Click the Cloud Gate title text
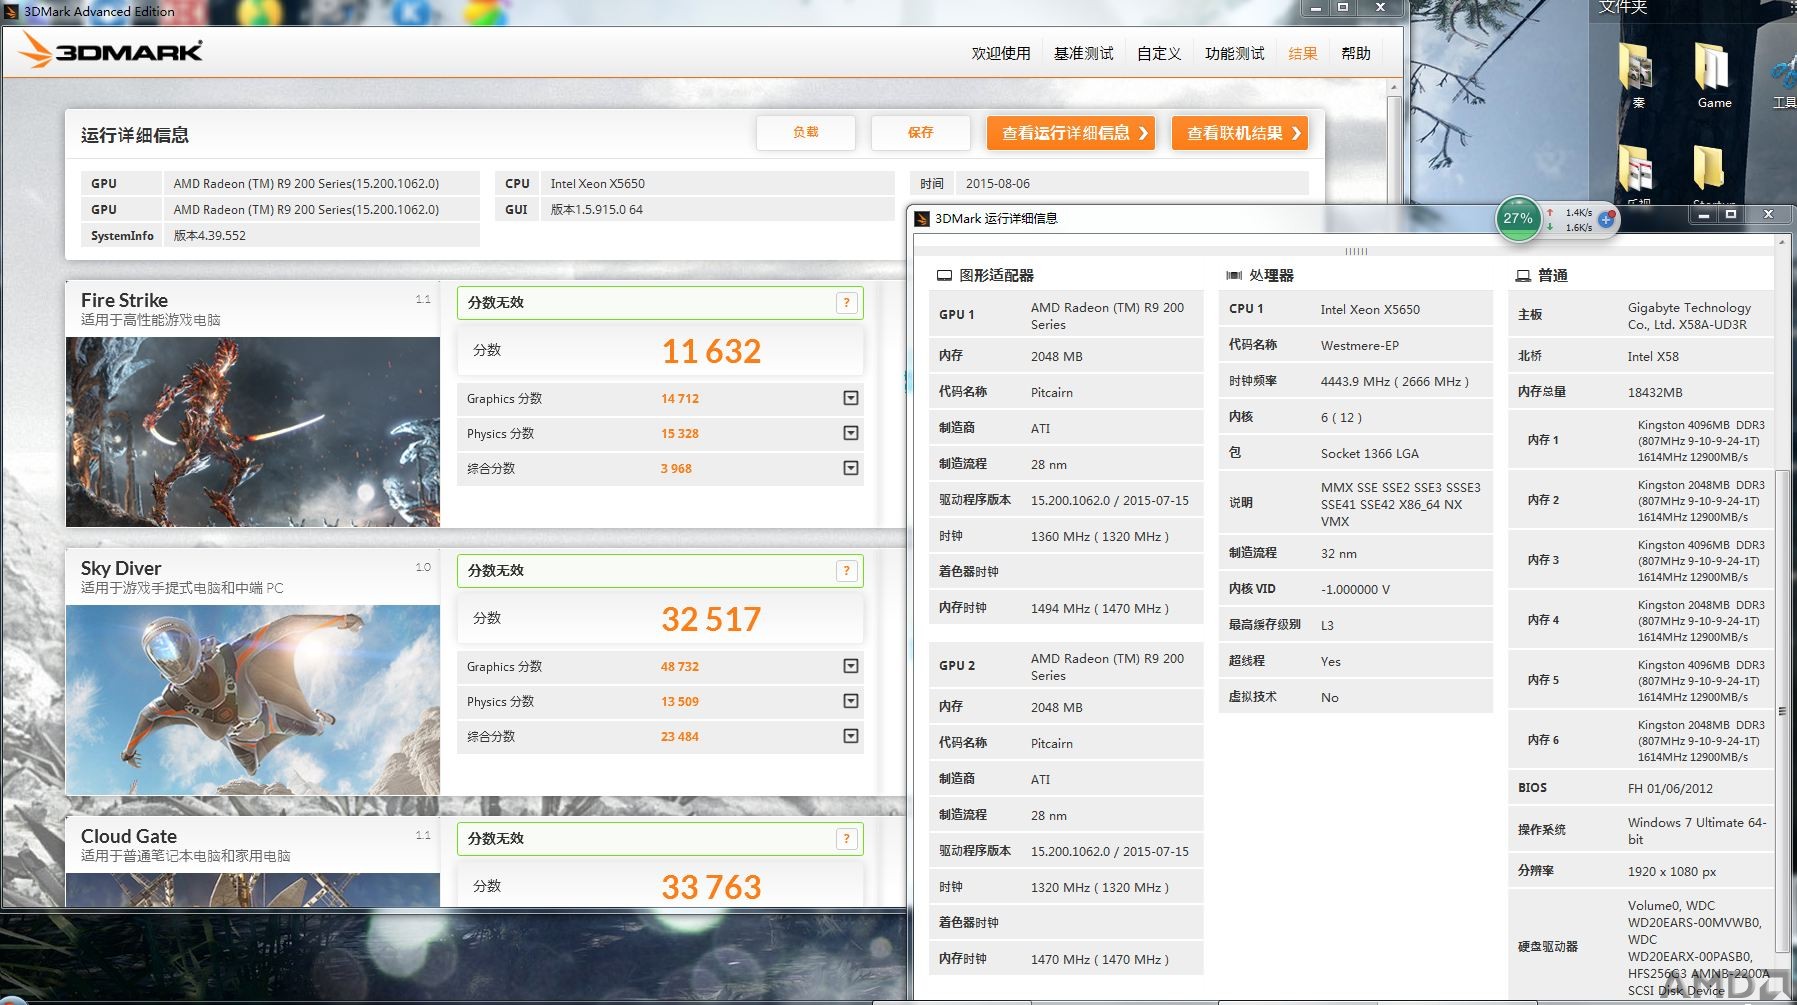The image size is (1797, 1005). [129, 836]
